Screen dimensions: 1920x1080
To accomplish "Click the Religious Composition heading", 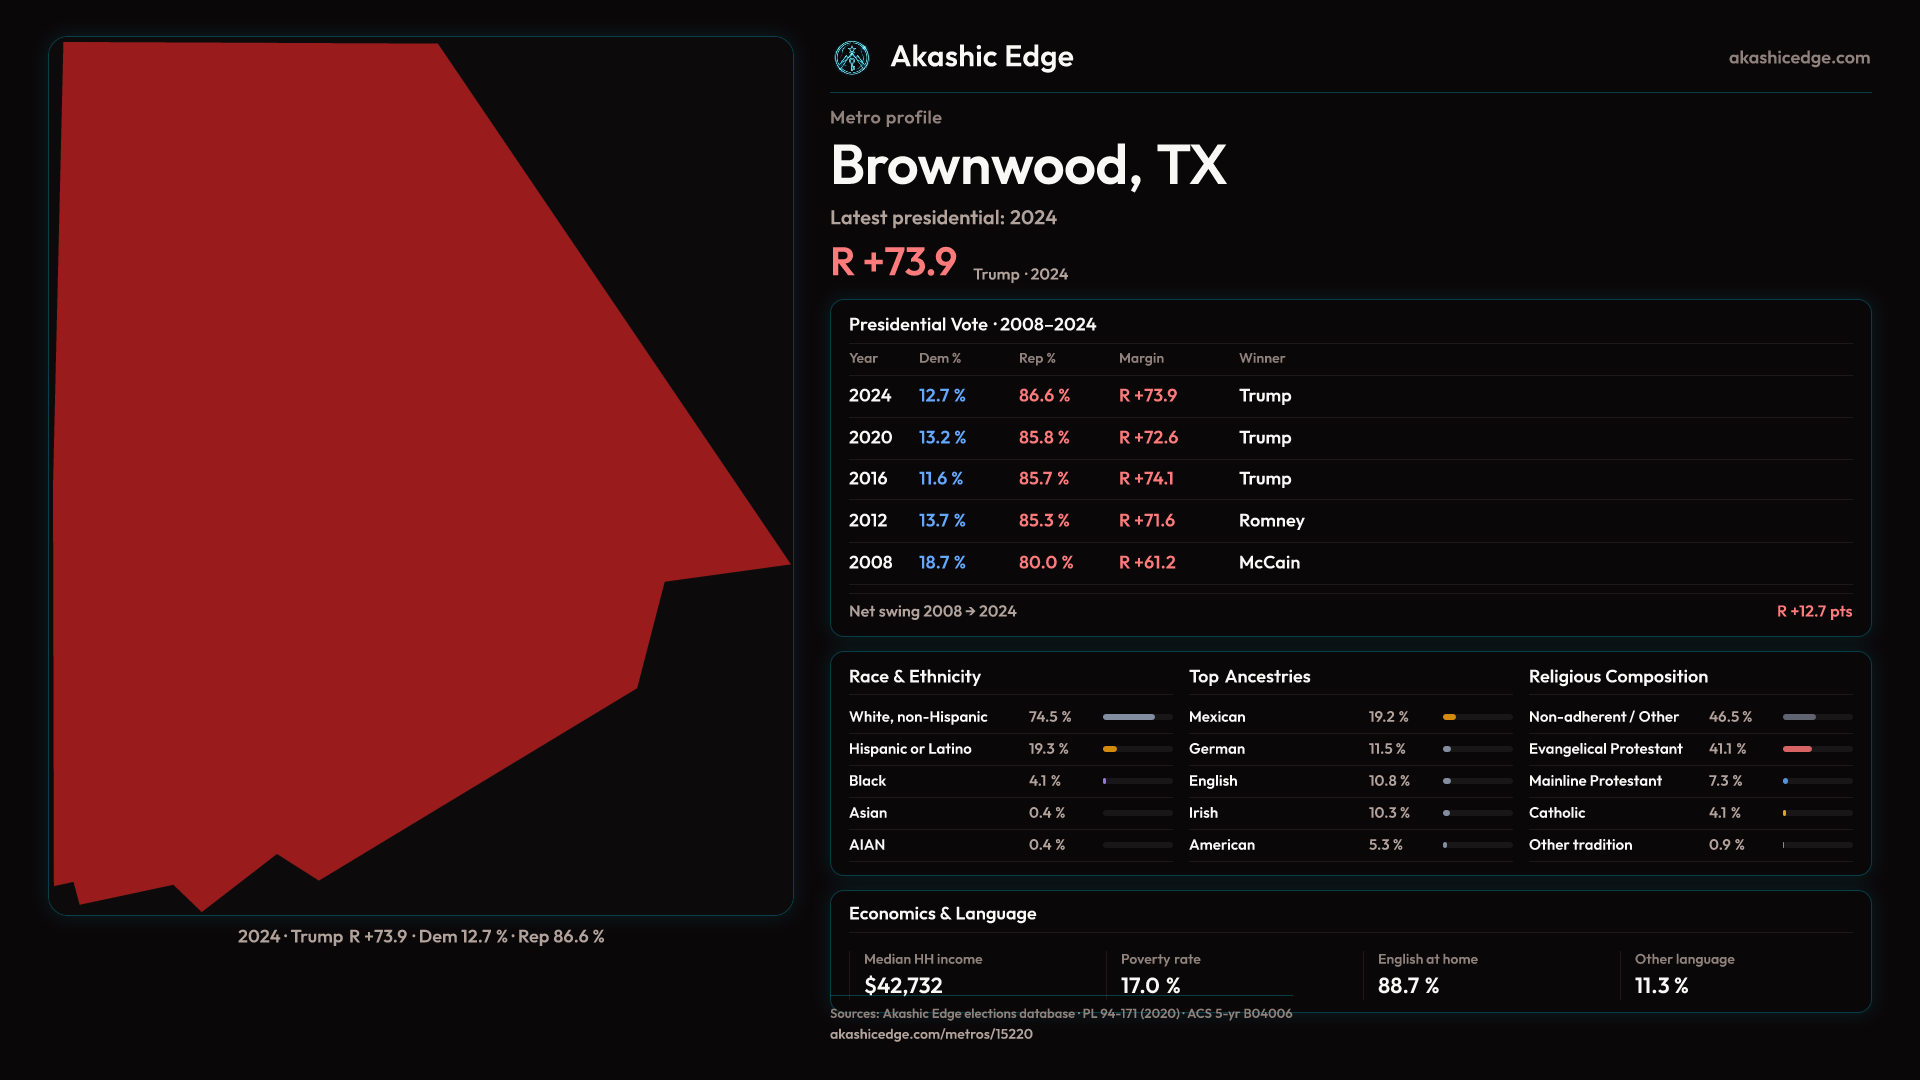I will tap(1617, 677).
